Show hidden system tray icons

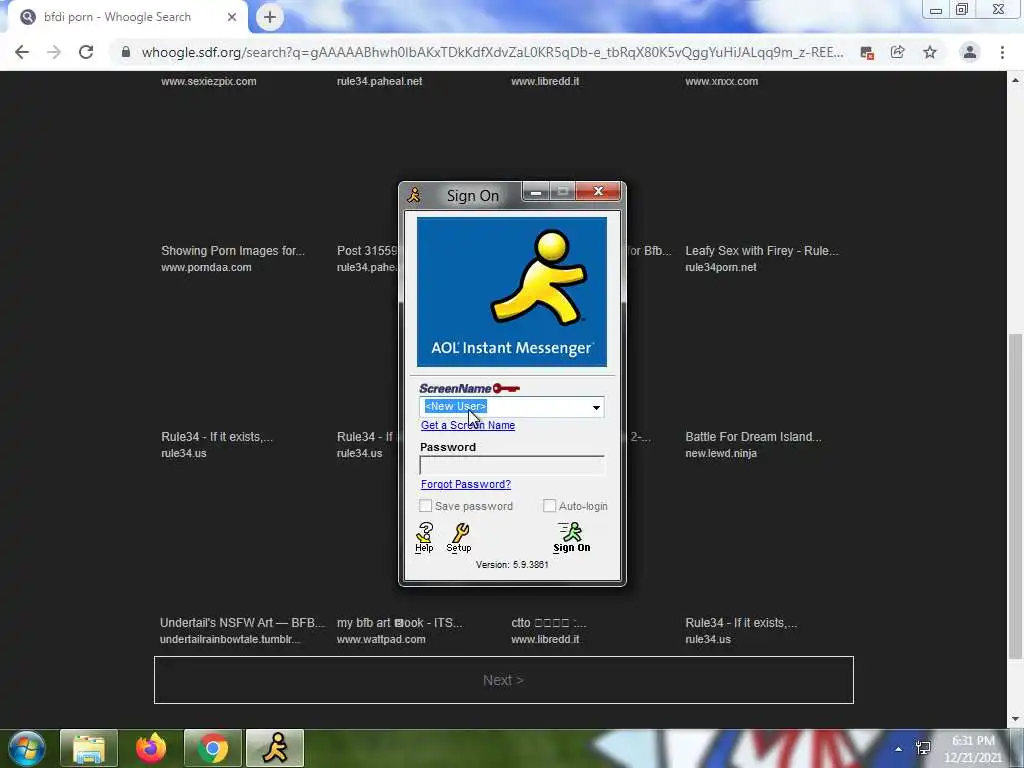(x=899, y=749)
